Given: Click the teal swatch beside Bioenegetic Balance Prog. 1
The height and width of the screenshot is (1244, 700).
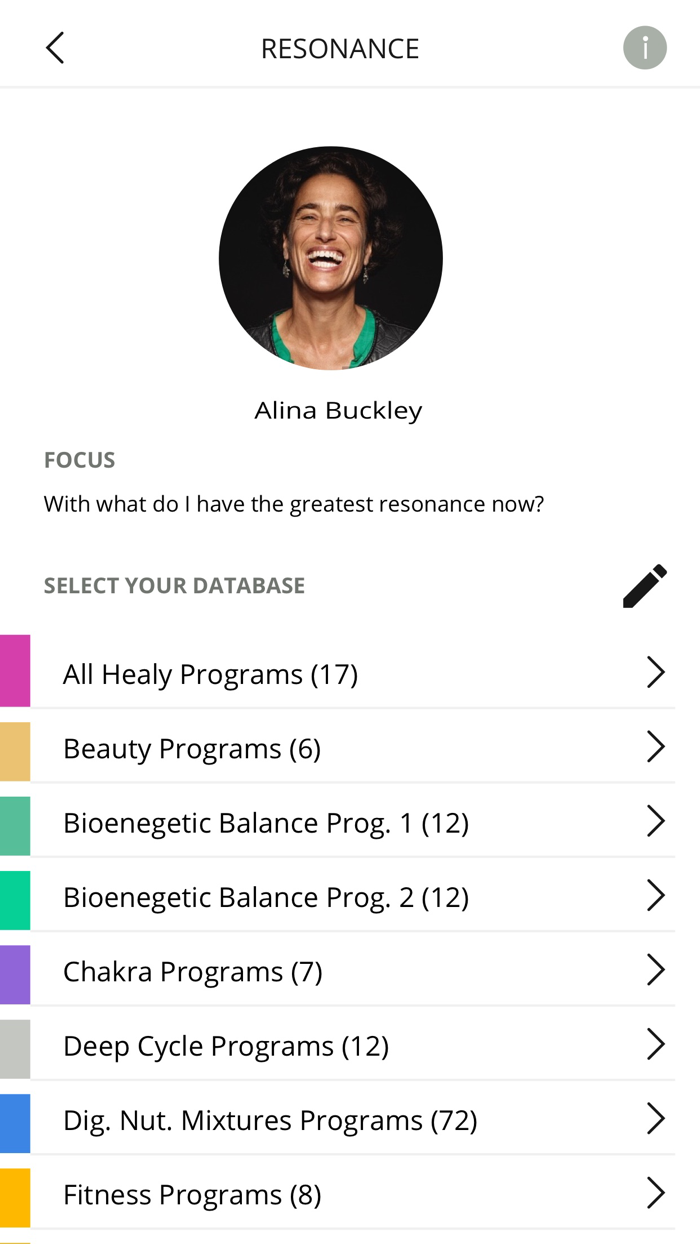Looking at the screenshot, I should coord(15,822).
